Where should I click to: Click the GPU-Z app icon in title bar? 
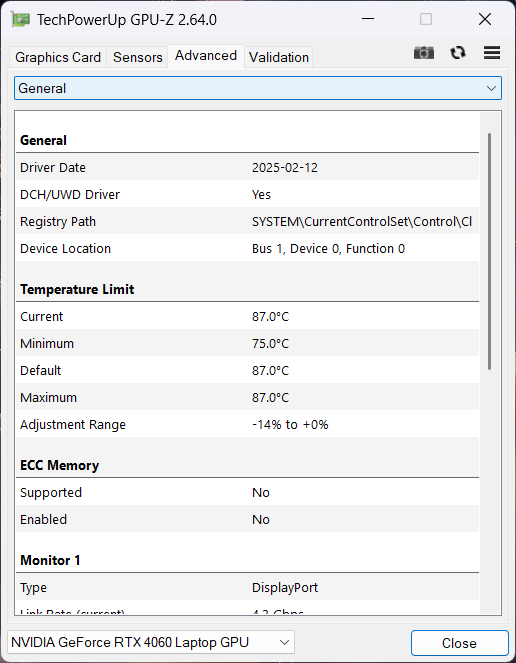click(20, 20)
